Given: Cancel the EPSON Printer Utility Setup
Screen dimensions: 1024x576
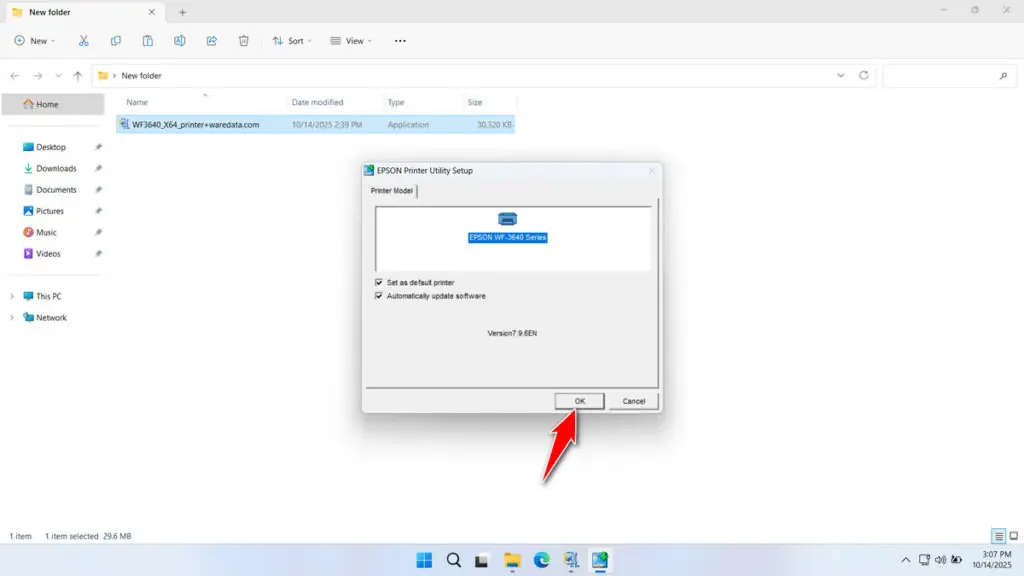Looking at the screenshot, I should pyautogui.click(x=633, y=400).
